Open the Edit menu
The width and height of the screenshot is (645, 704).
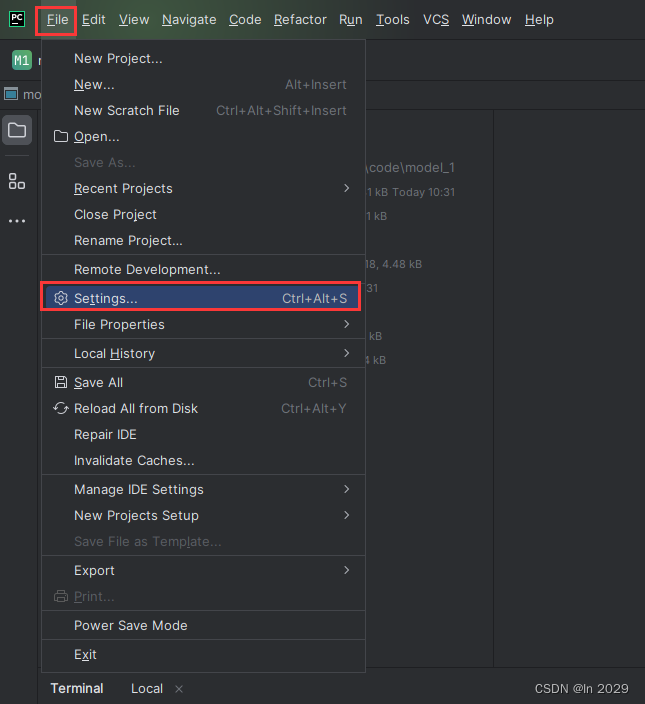pos(93,20)
